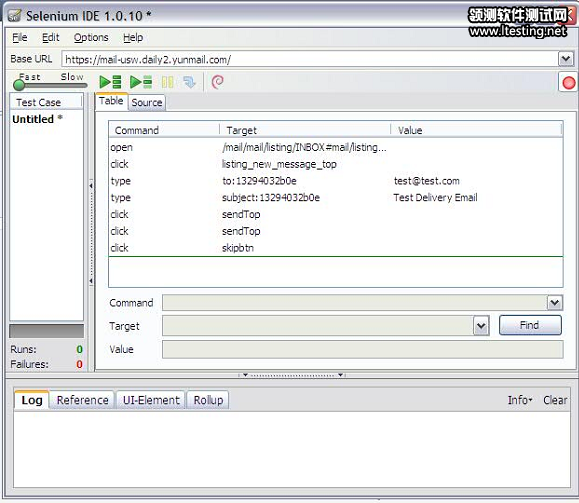Select the open command row
The width and height of the screenshot is (579, 503).
click(x=336, y=147)
